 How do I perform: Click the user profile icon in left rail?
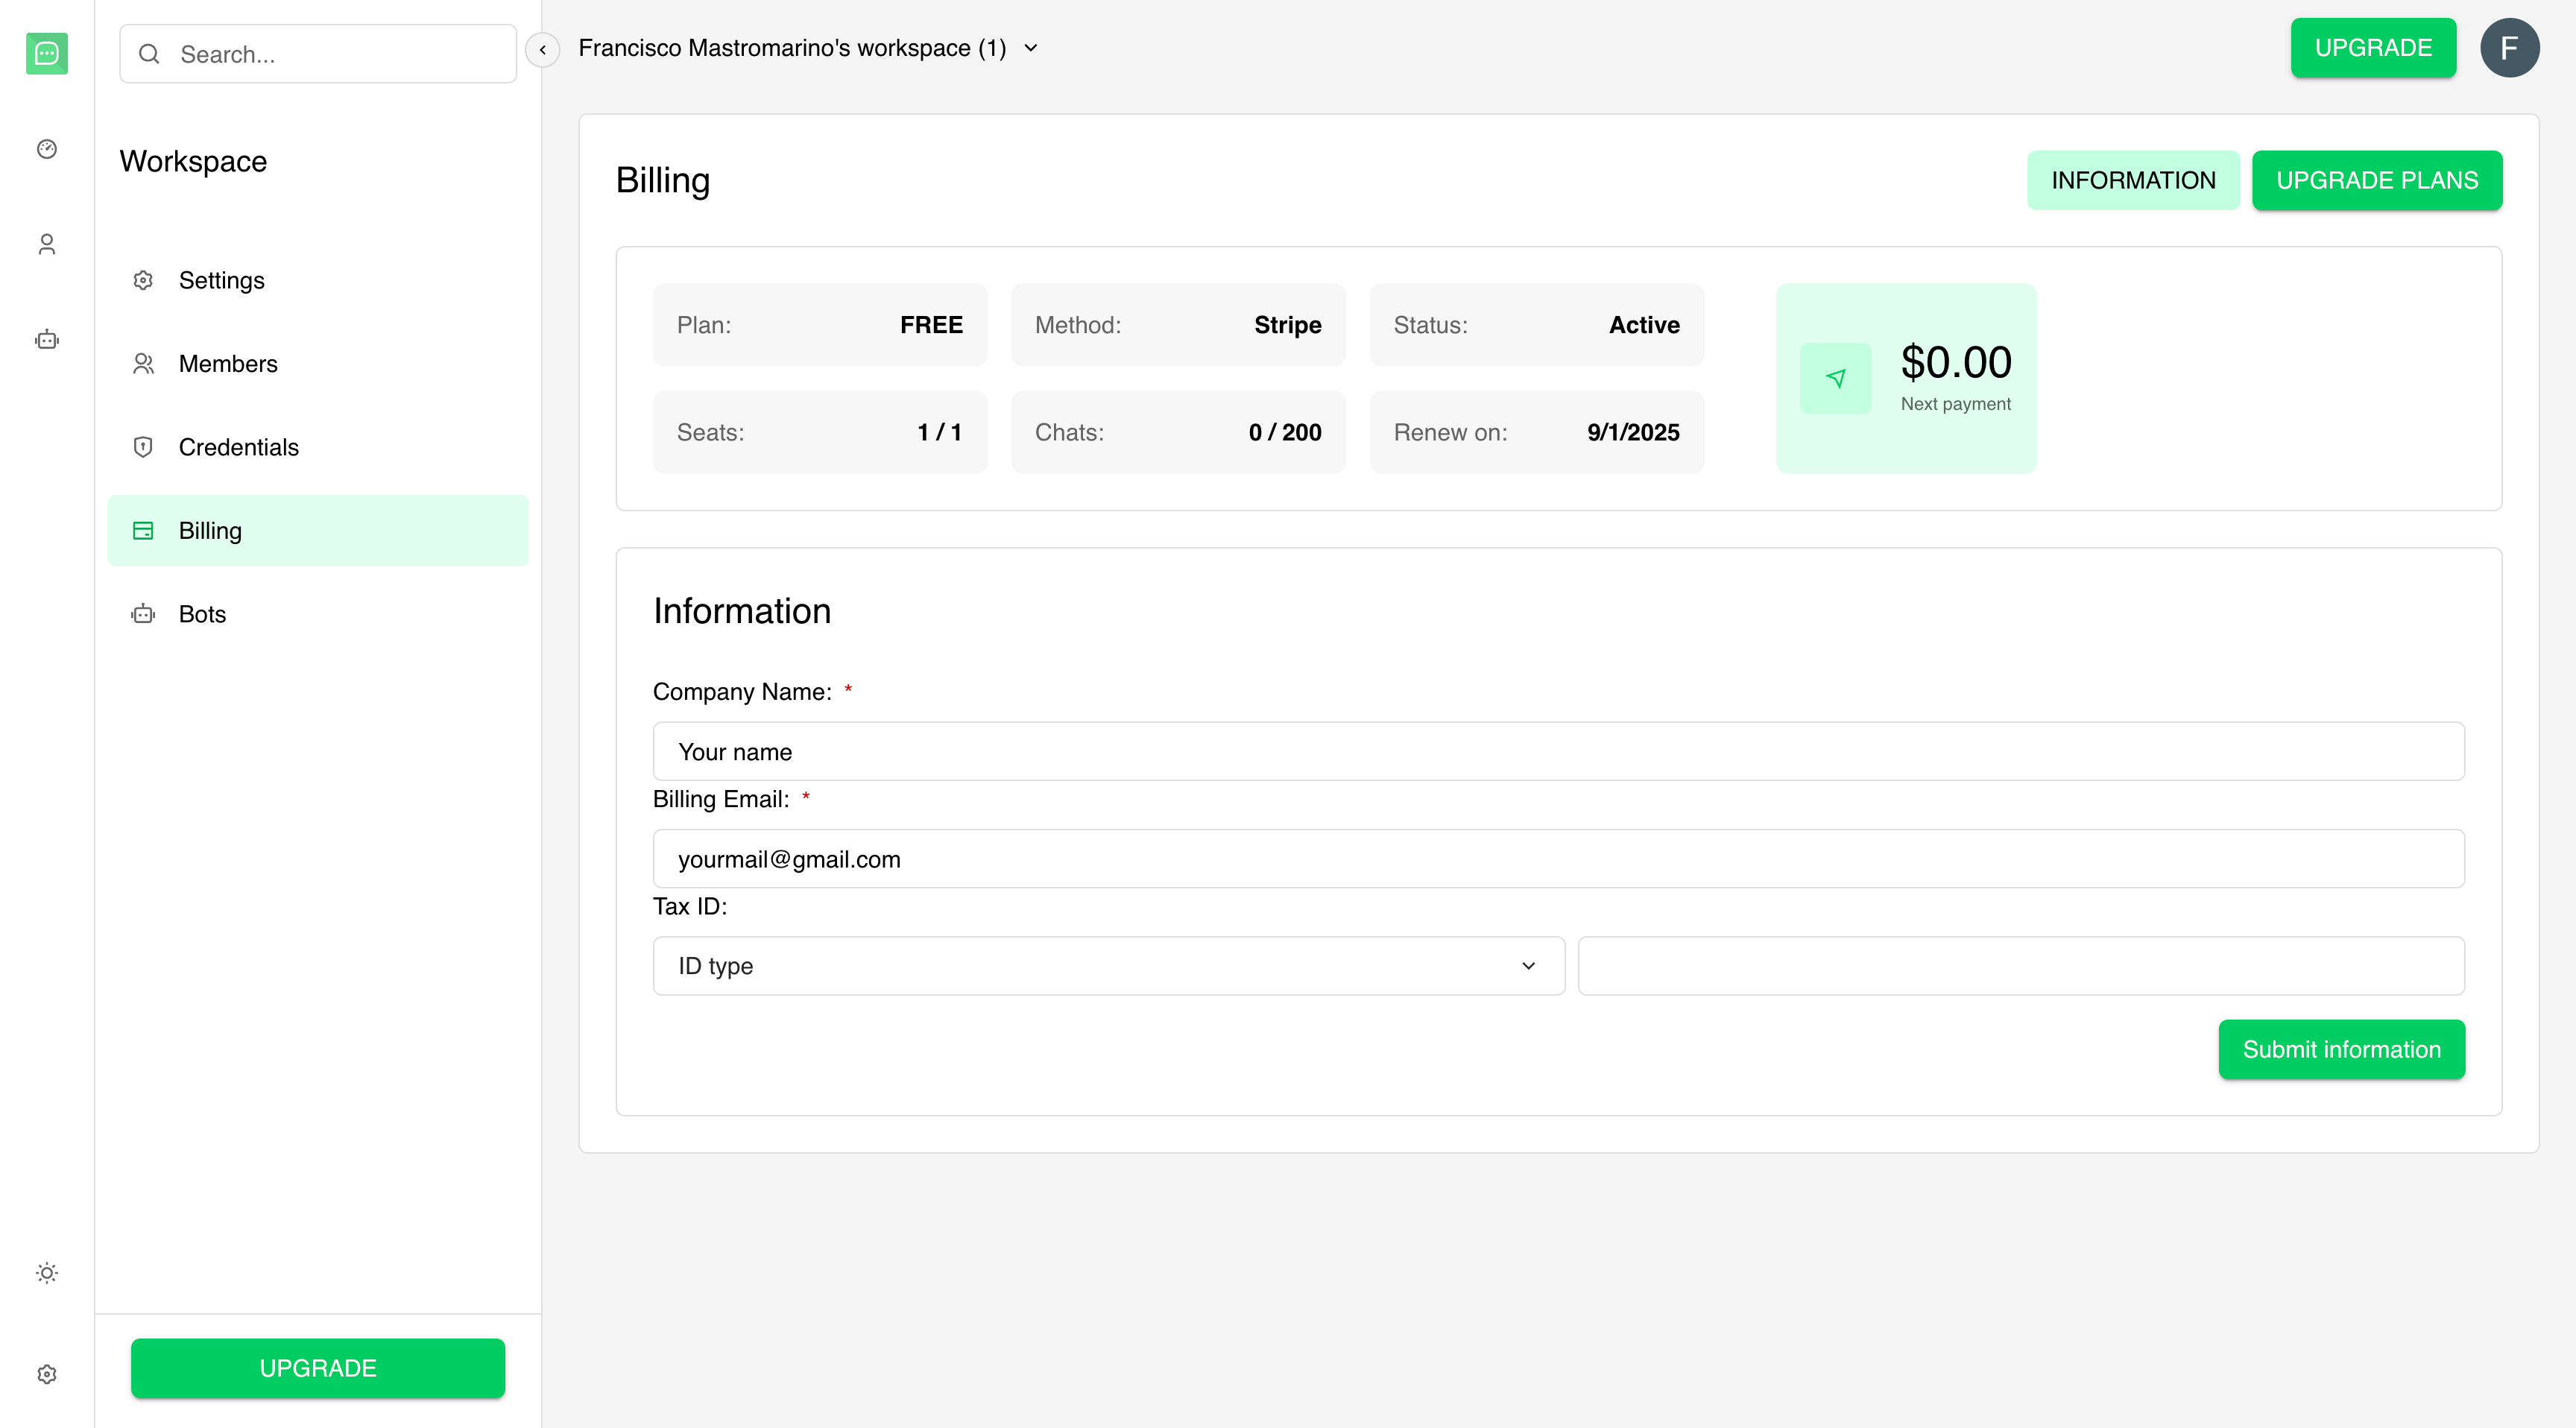[x=46, y=244]
